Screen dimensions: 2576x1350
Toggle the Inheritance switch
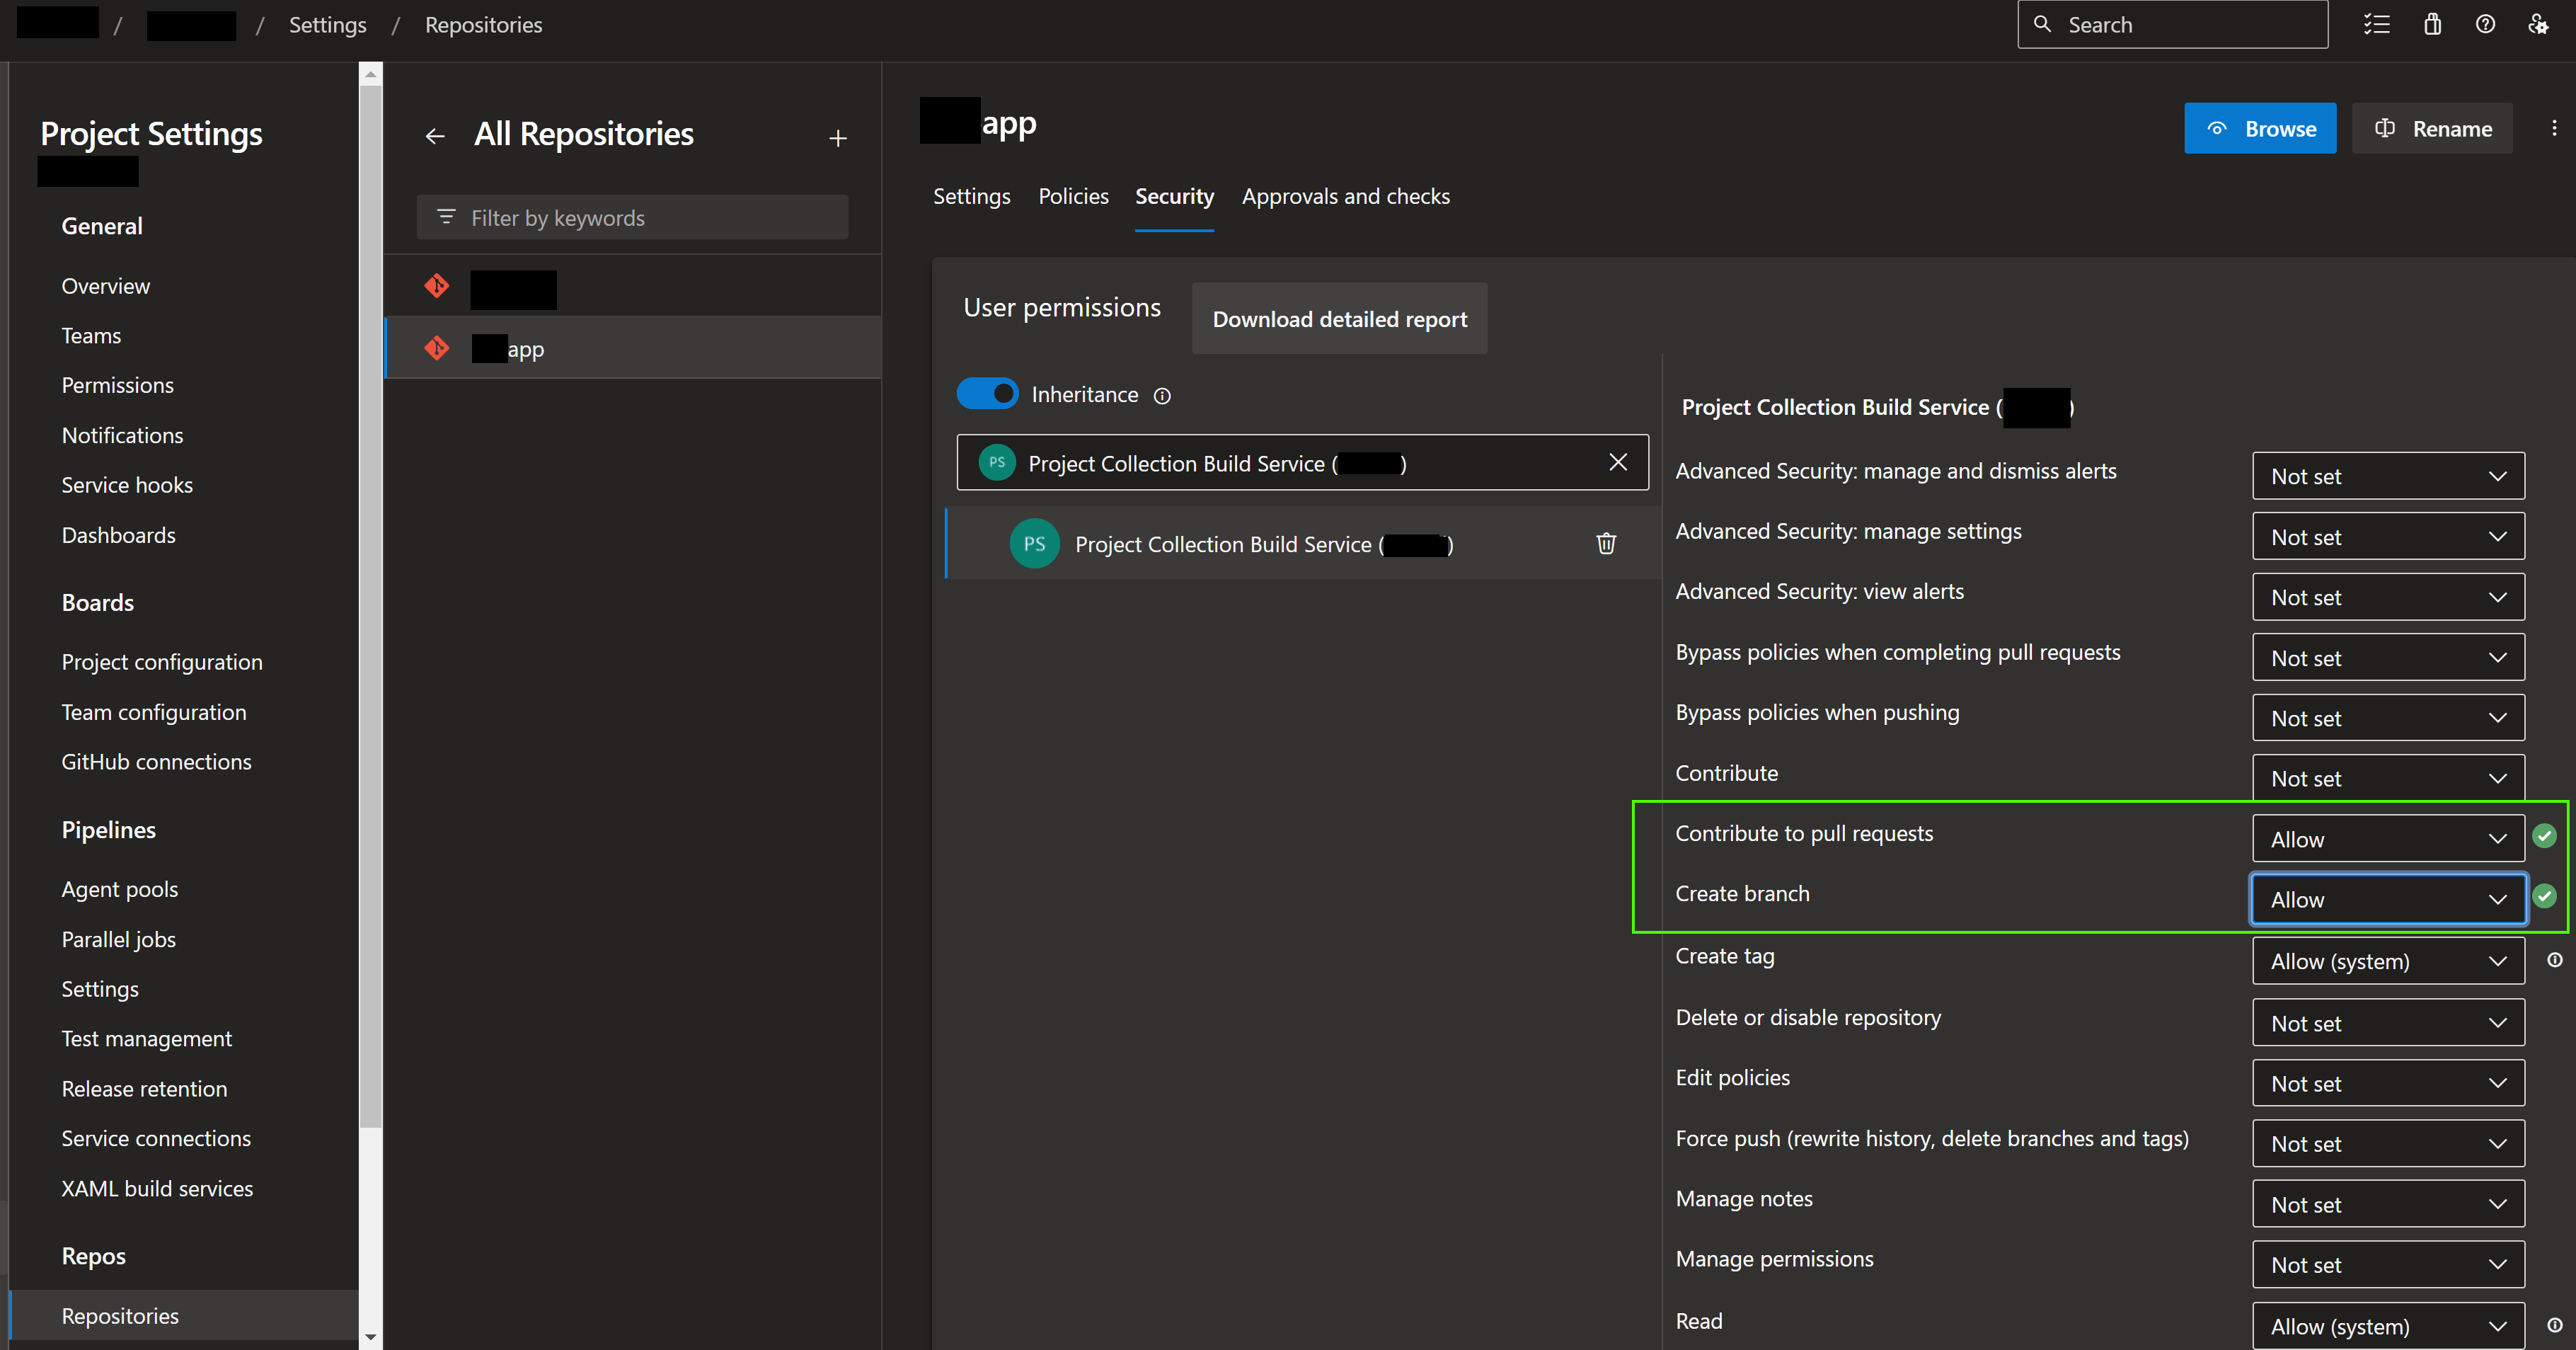(988, 394)
